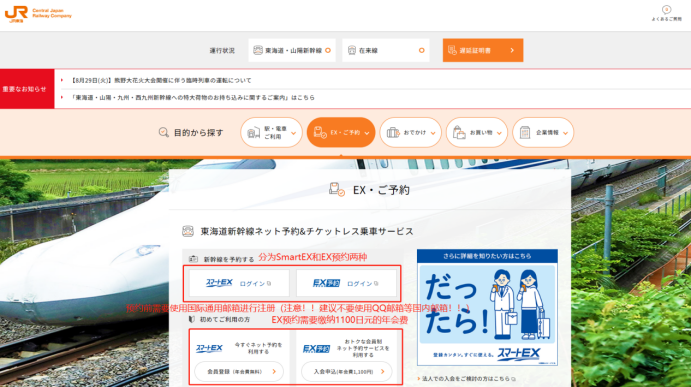Screen dimensions: 691x387
Task: Click the document icon on 遅延証明書 button
Action: pyautogui.click(x=452, y=50)
